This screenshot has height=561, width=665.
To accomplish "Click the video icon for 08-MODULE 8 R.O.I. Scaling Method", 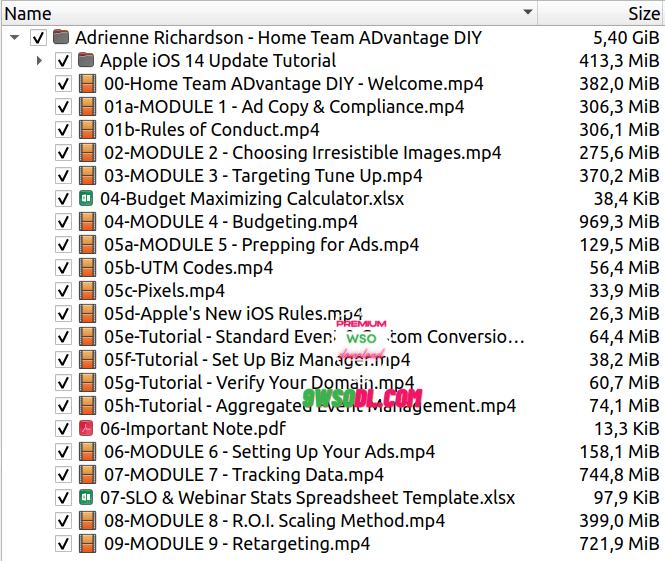I will 87,520.
